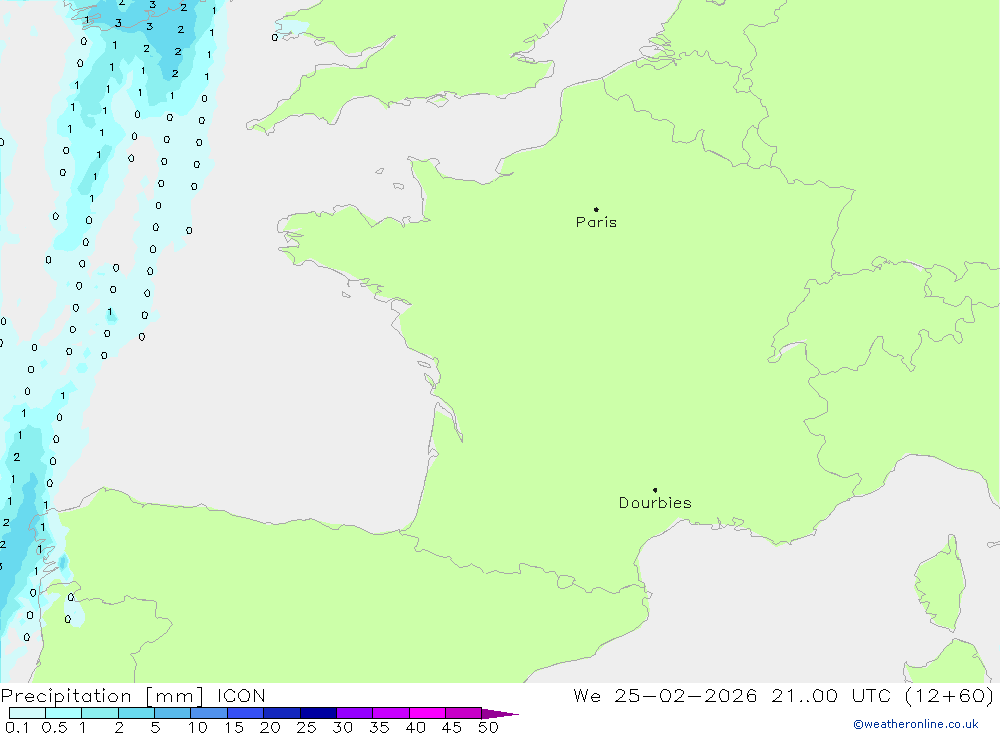Click the forecast date 'We 25-02-2026' text
1000x733 pixels.
click(x=665, y=695)
